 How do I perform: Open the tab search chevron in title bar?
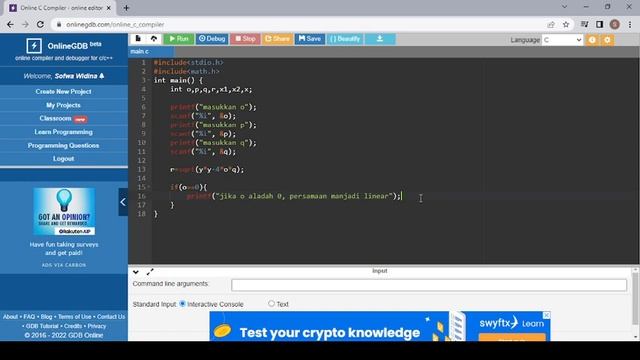[x=564, y=7]
